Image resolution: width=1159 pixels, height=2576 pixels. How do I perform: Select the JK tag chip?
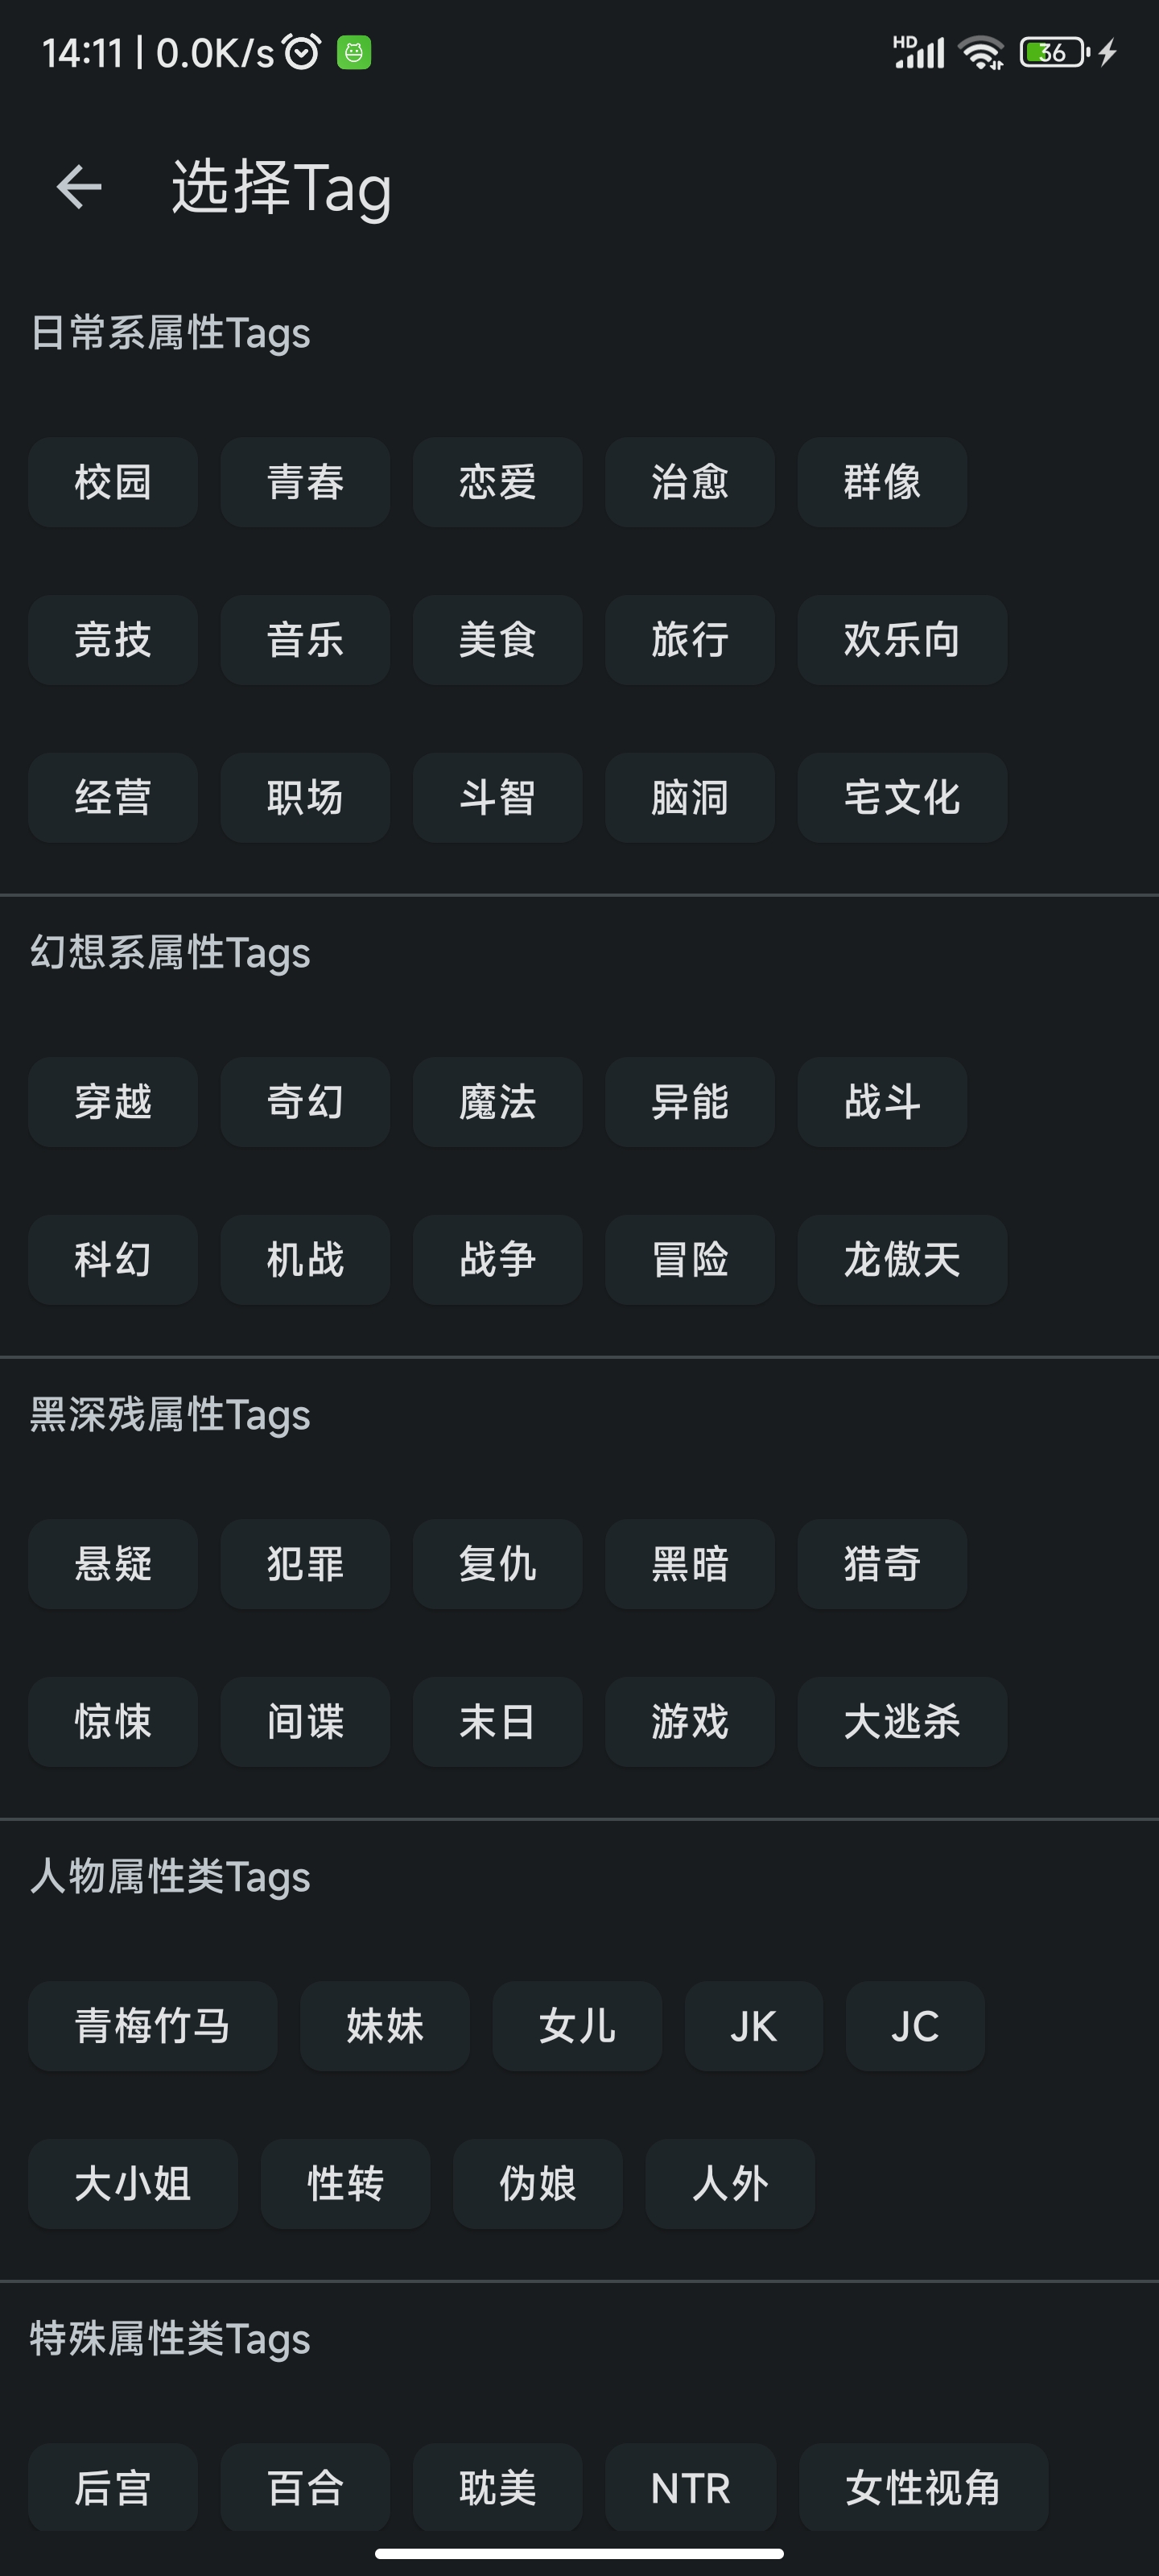753,2026
